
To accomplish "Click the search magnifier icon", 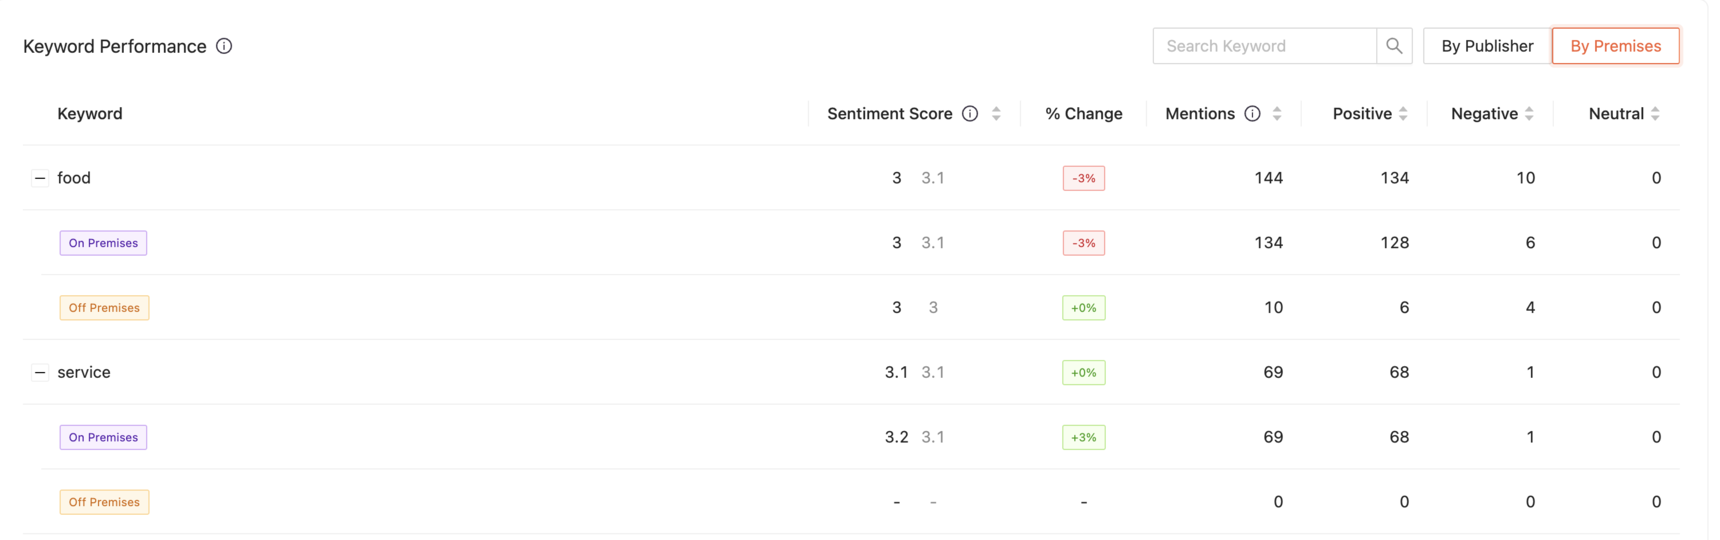I will [1394, 46].
